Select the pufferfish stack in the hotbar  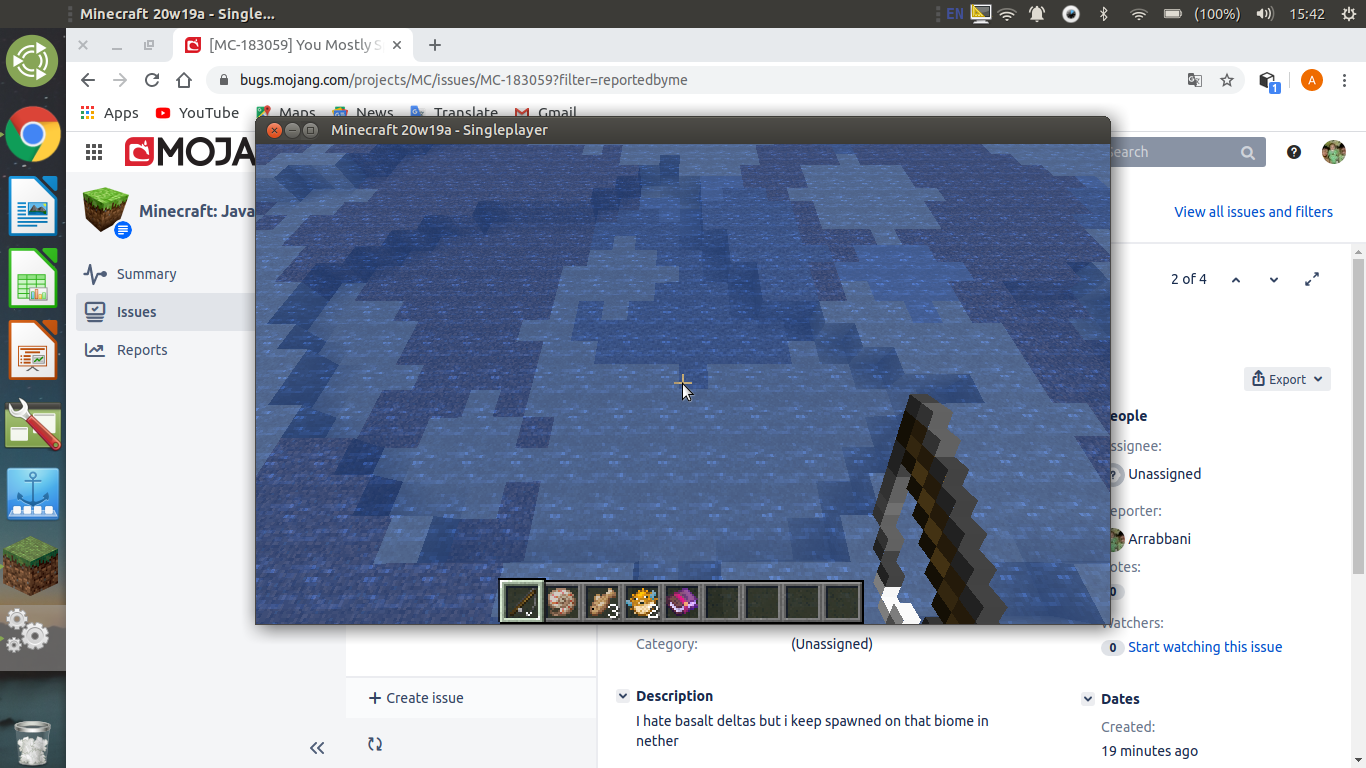642,601
